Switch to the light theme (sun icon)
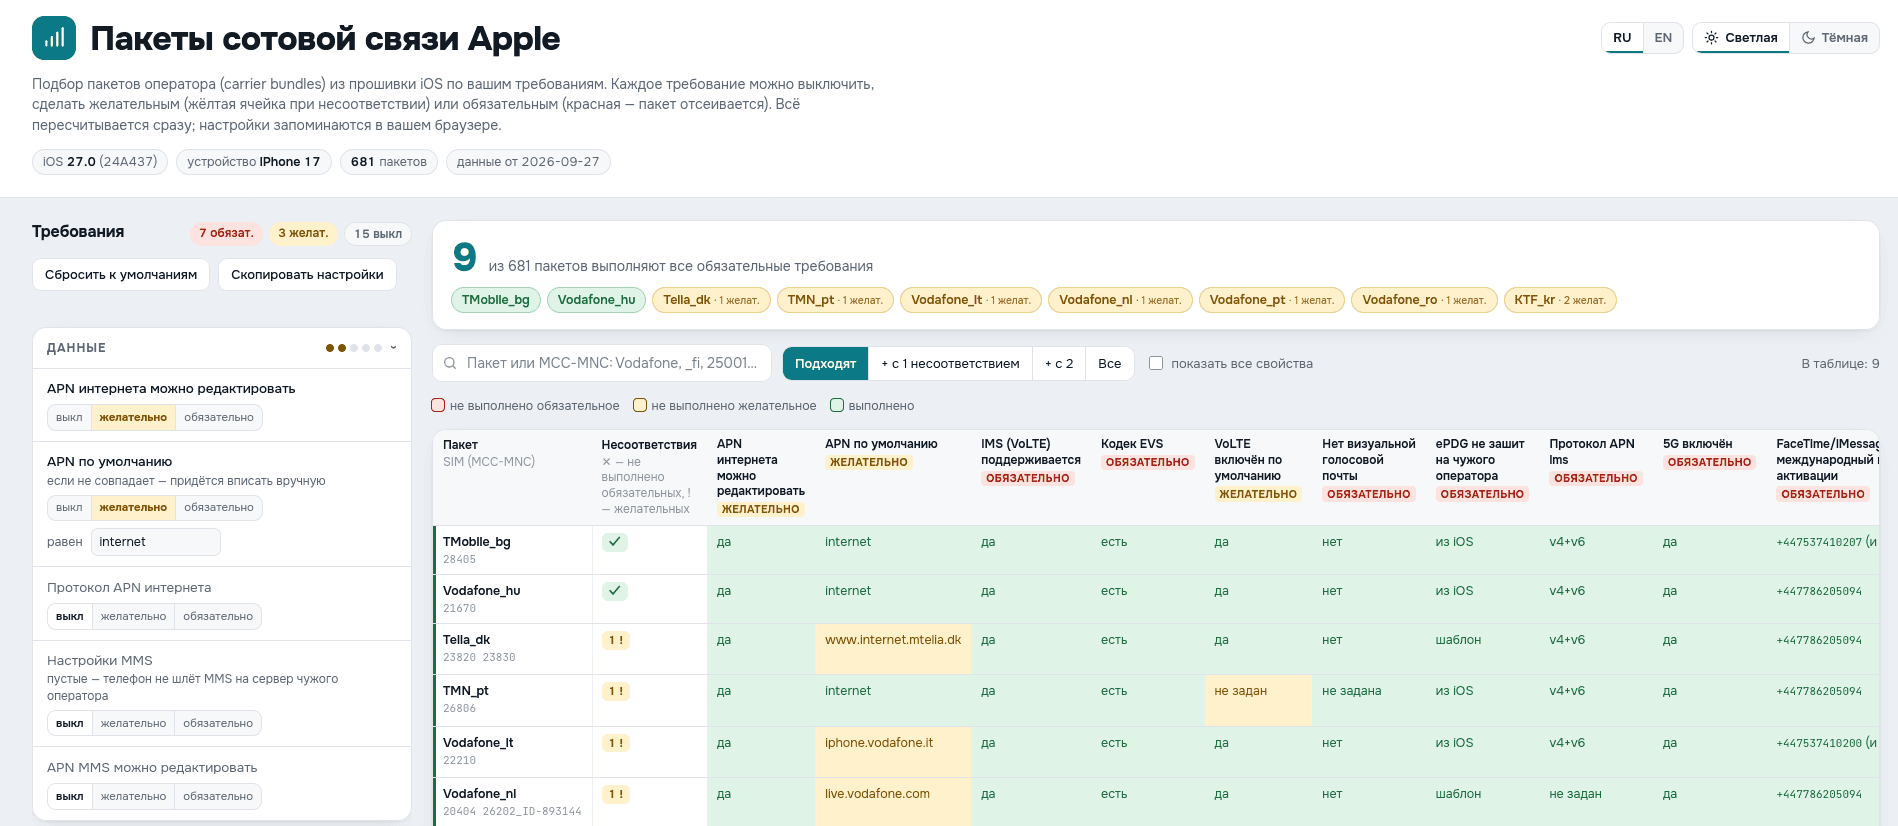 click(1741, 38)
